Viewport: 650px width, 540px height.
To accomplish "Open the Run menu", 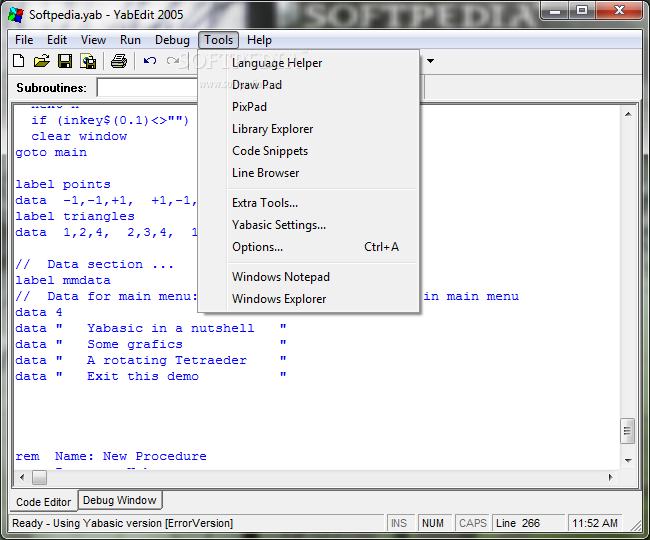I will tap(130, 40).
